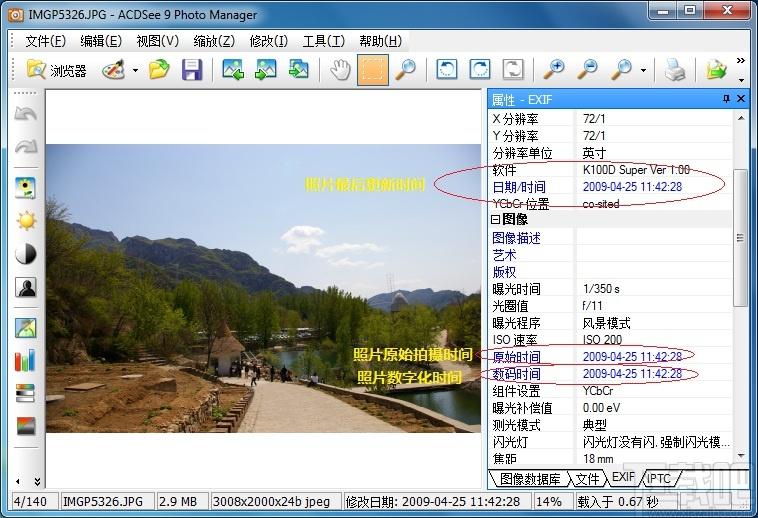This screenshot has width=758, height=518.
Task: Open 修改(I) menu
Action: tap(268, 42)
